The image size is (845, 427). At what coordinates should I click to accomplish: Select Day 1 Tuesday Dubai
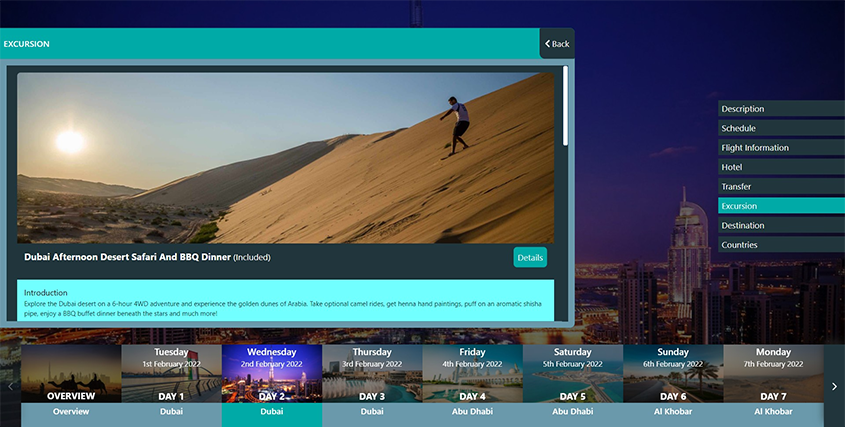171,380
